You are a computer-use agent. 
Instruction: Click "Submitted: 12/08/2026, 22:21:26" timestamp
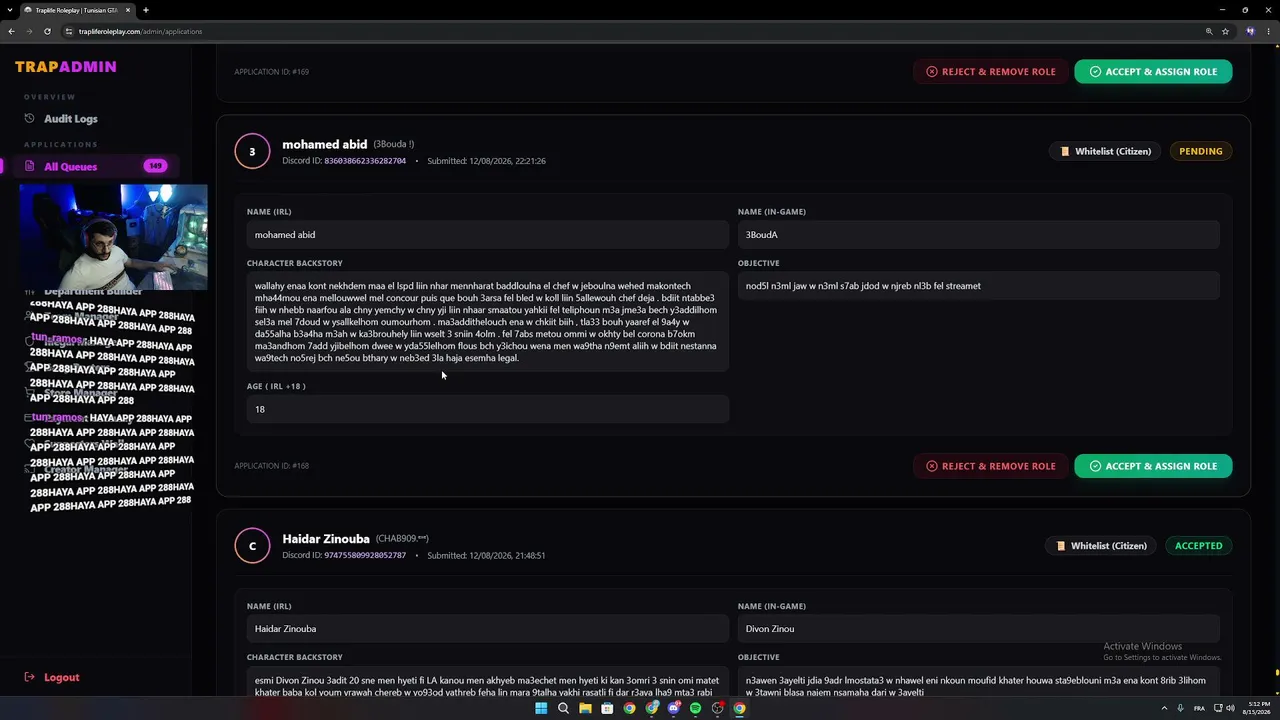coord(486,161)
